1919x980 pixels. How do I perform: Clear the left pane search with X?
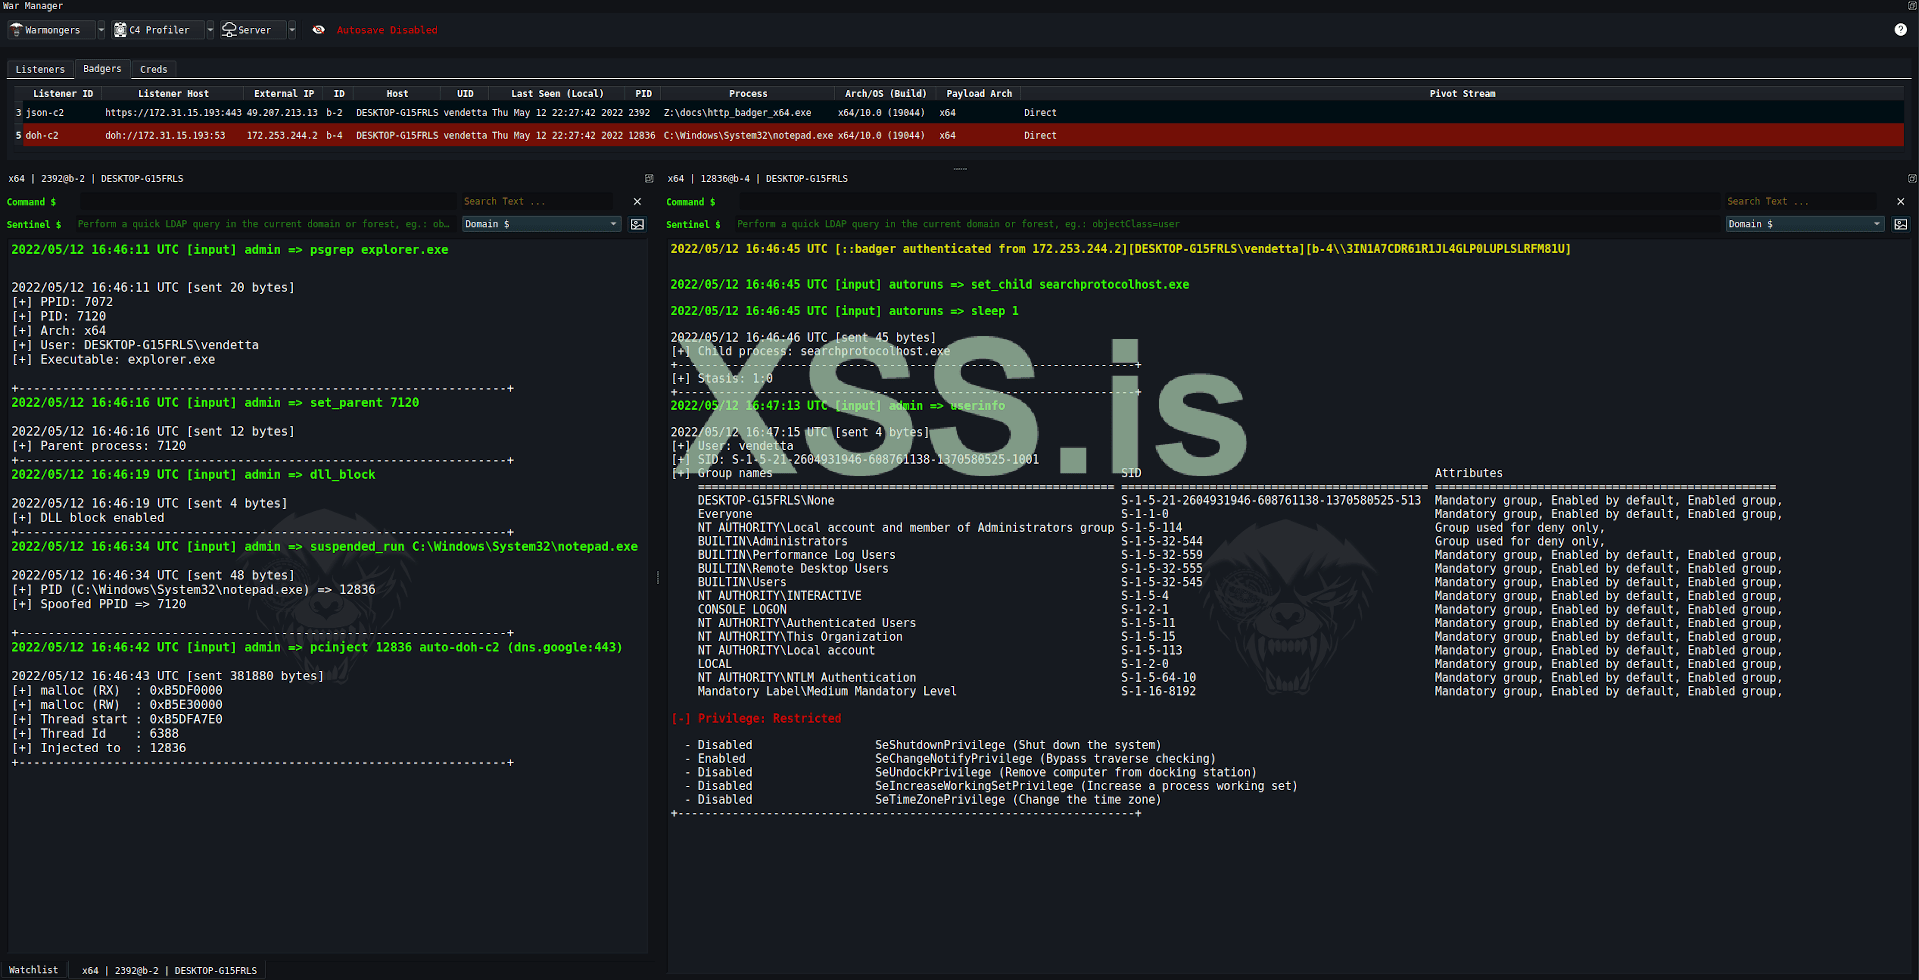coord(637,202)
